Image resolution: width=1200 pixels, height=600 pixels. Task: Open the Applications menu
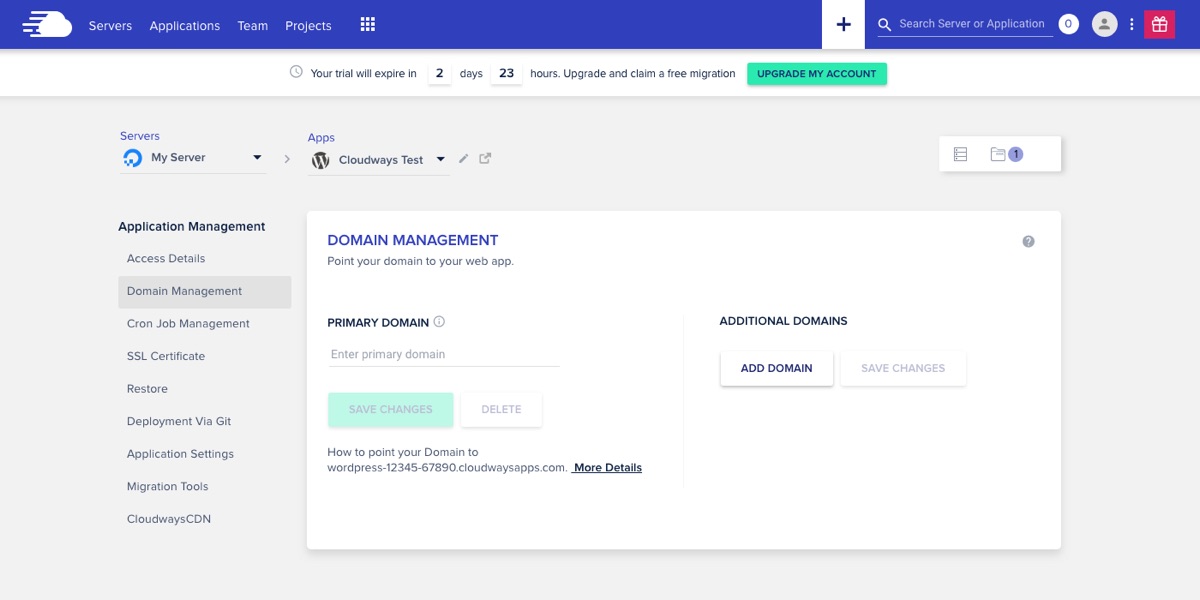click(x=185, y=26)
